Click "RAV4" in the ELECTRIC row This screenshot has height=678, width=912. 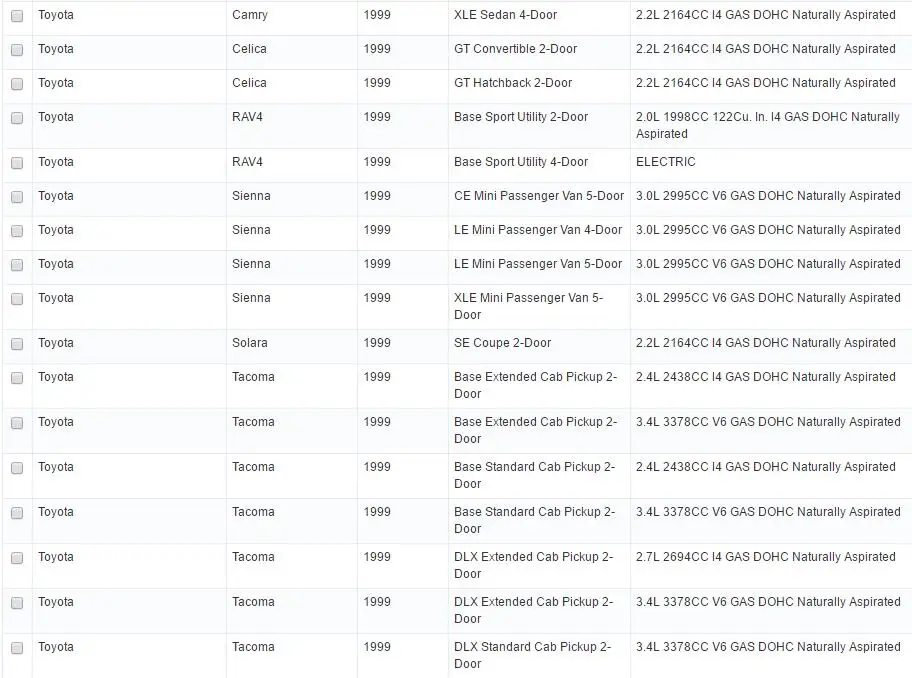[x=247, y=162]
